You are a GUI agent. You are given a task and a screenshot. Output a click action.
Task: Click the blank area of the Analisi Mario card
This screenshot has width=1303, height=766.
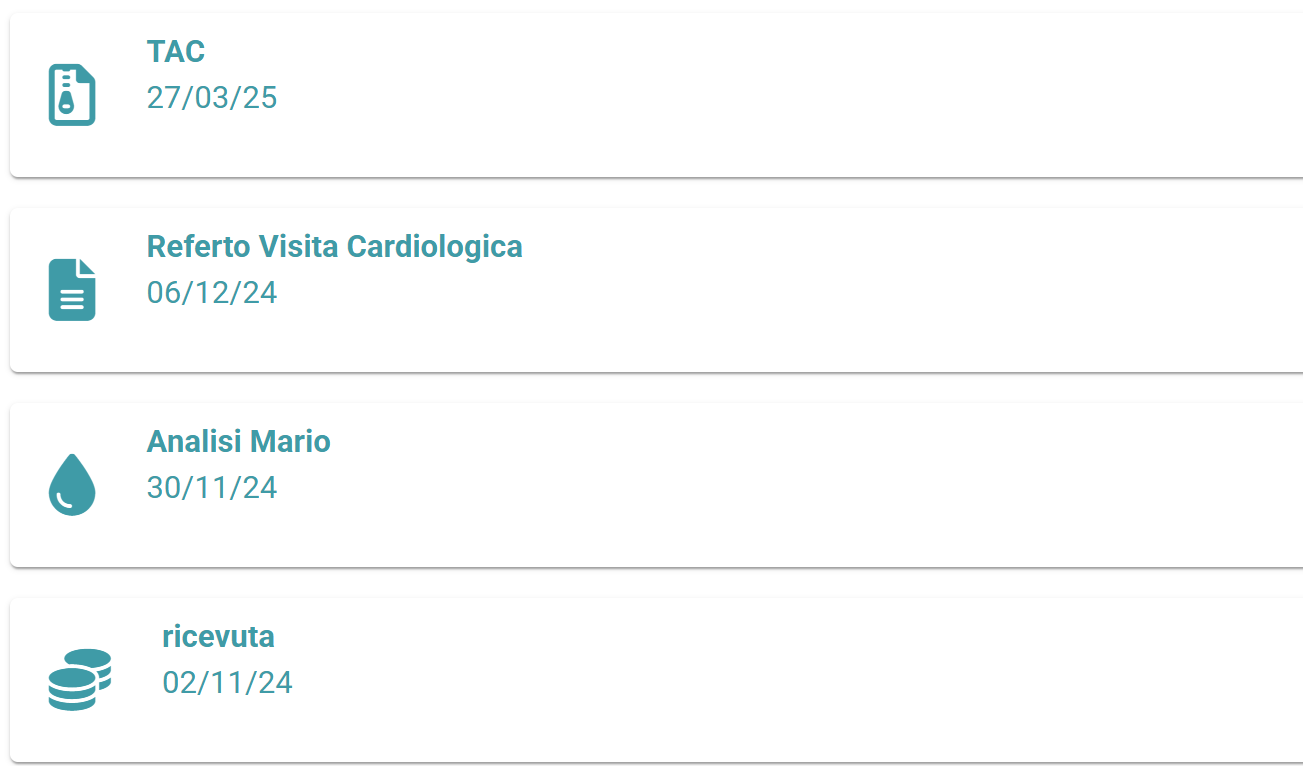(800, 485)
